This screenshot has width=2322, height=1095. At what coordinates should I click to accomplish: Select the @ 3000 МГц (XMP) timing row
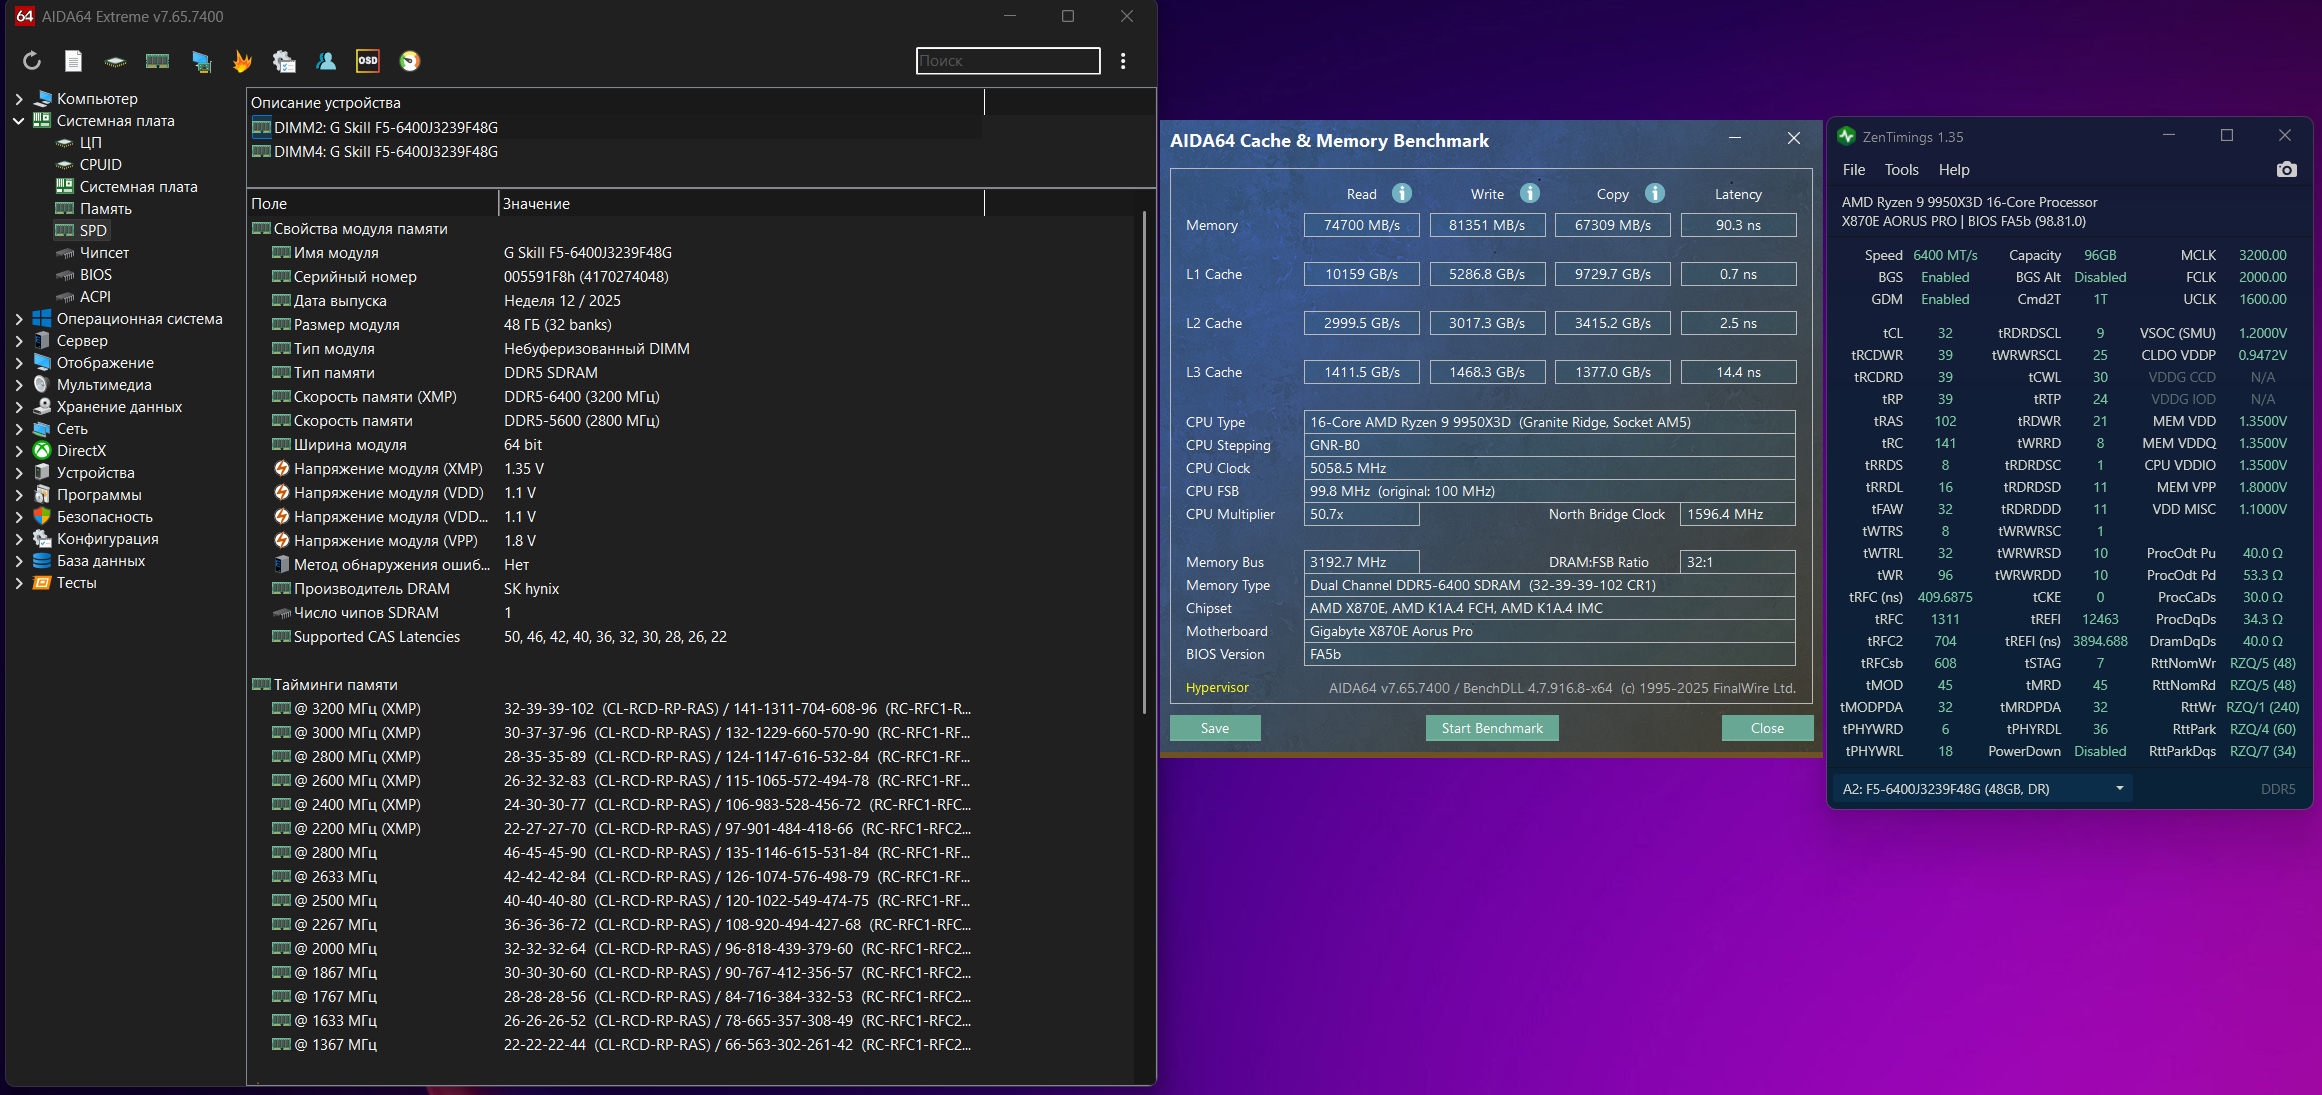[x=620, y=733]
